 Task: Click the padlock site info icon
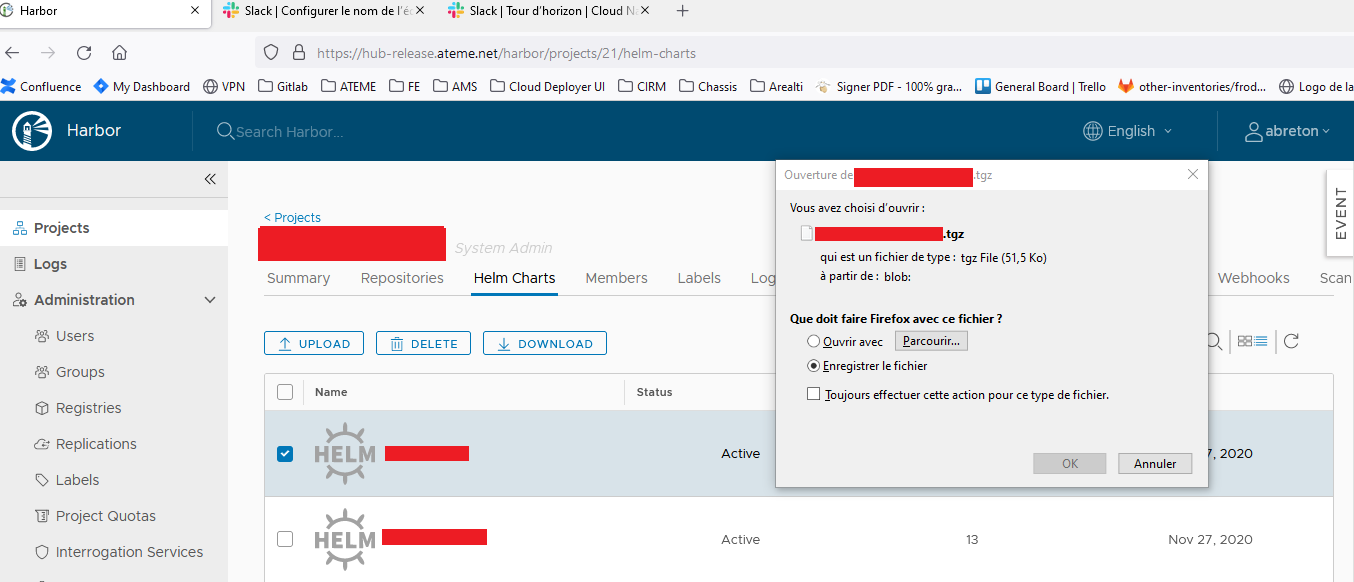[297, 53]
